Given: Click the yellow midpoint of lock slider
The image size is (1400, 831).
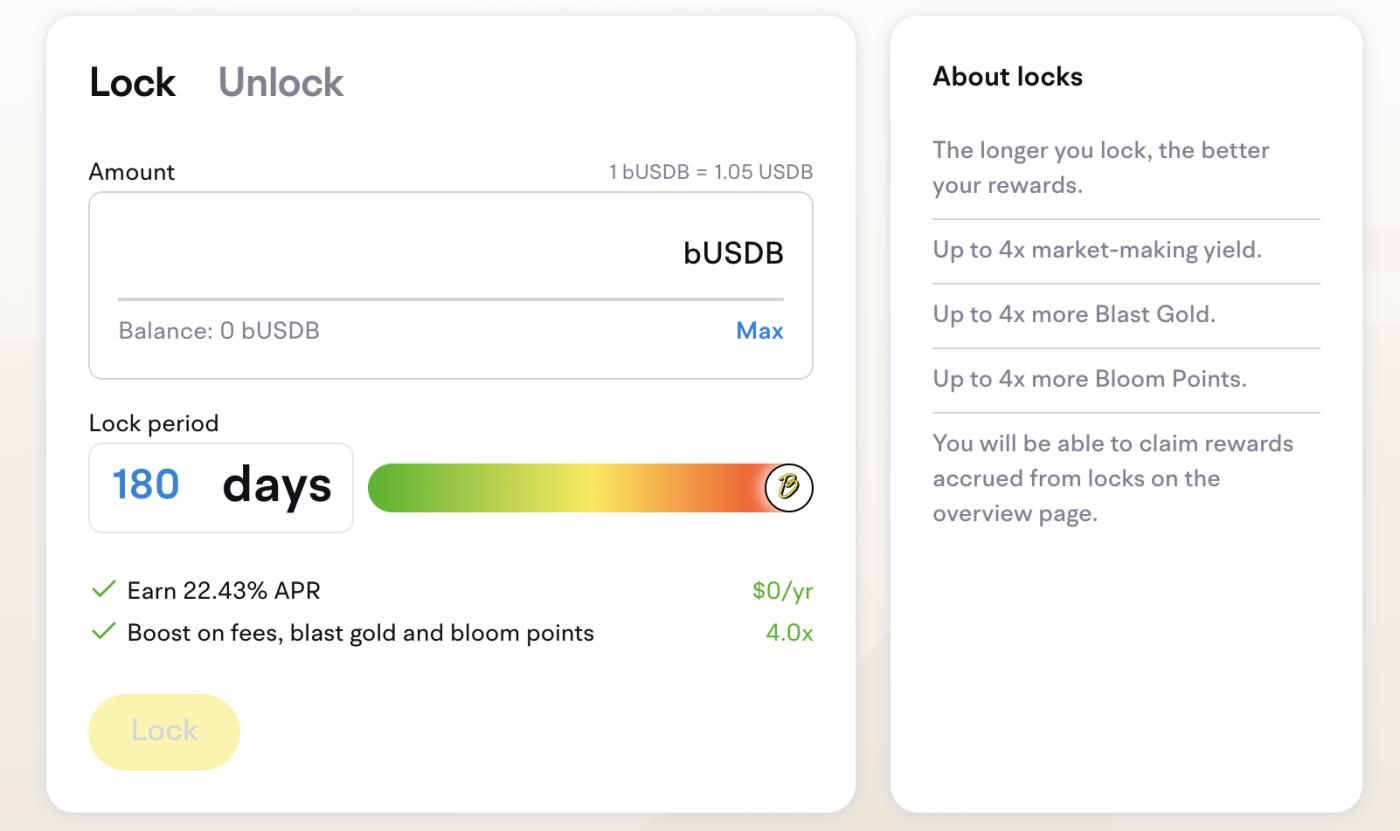Looking at the screenshot, I should coord(590,488).
